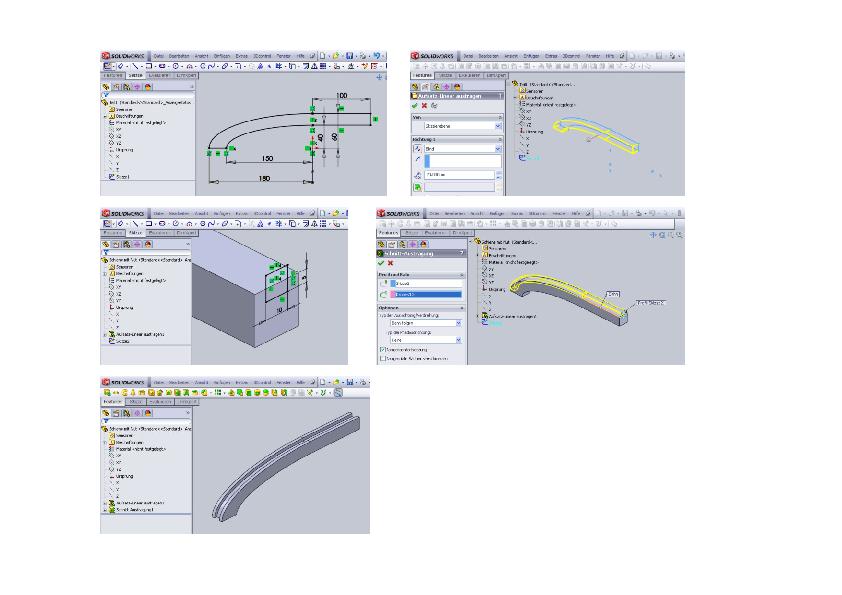Click direction selection box under Blind dropdown

(463, 161)
